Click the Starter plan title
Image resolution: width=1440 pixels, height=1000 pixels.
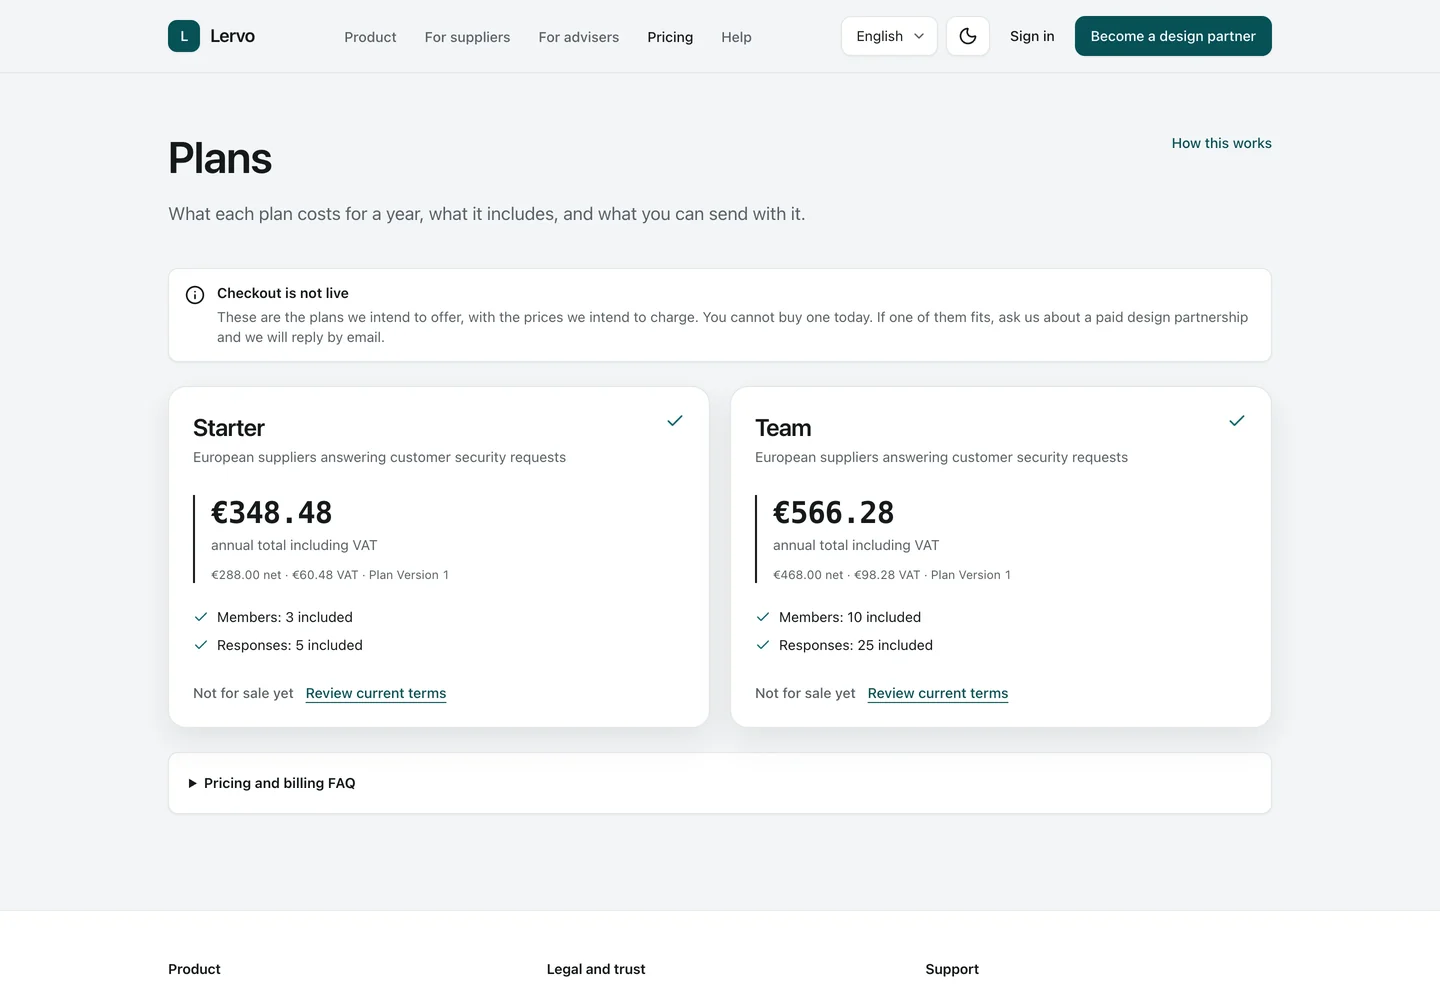[x=229, y=428]
